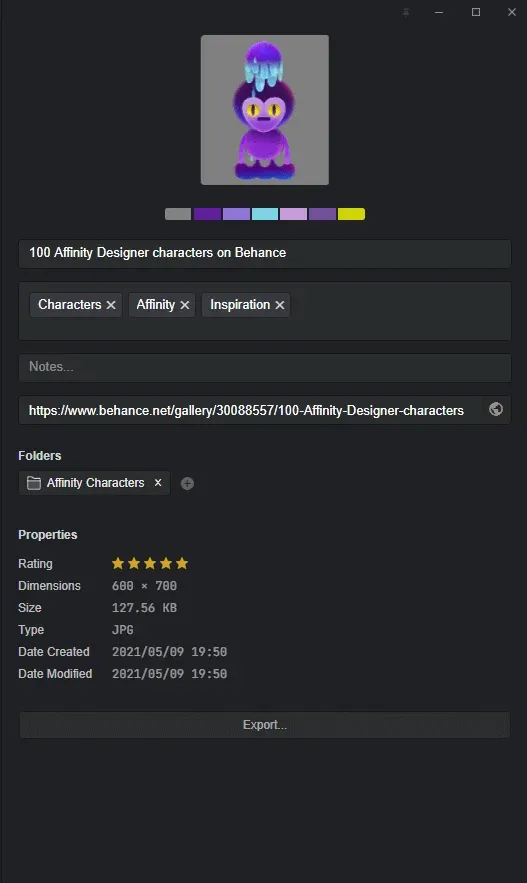The image size is (527, 883).
Task: Select the yellow color swatch
Action: click(351, 214)
